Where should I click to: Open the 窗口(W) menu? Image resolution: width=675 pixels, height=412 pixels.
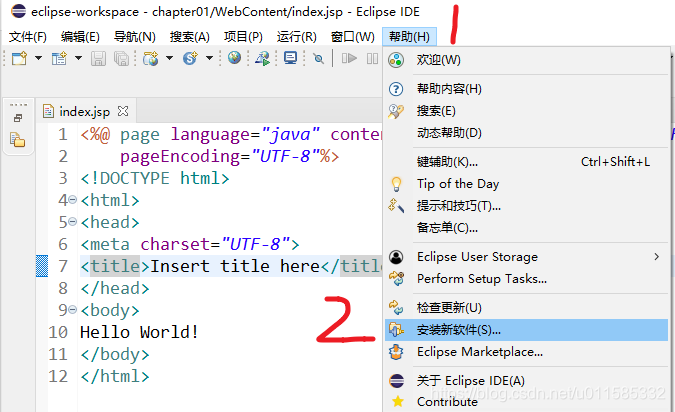coord(353,37)
